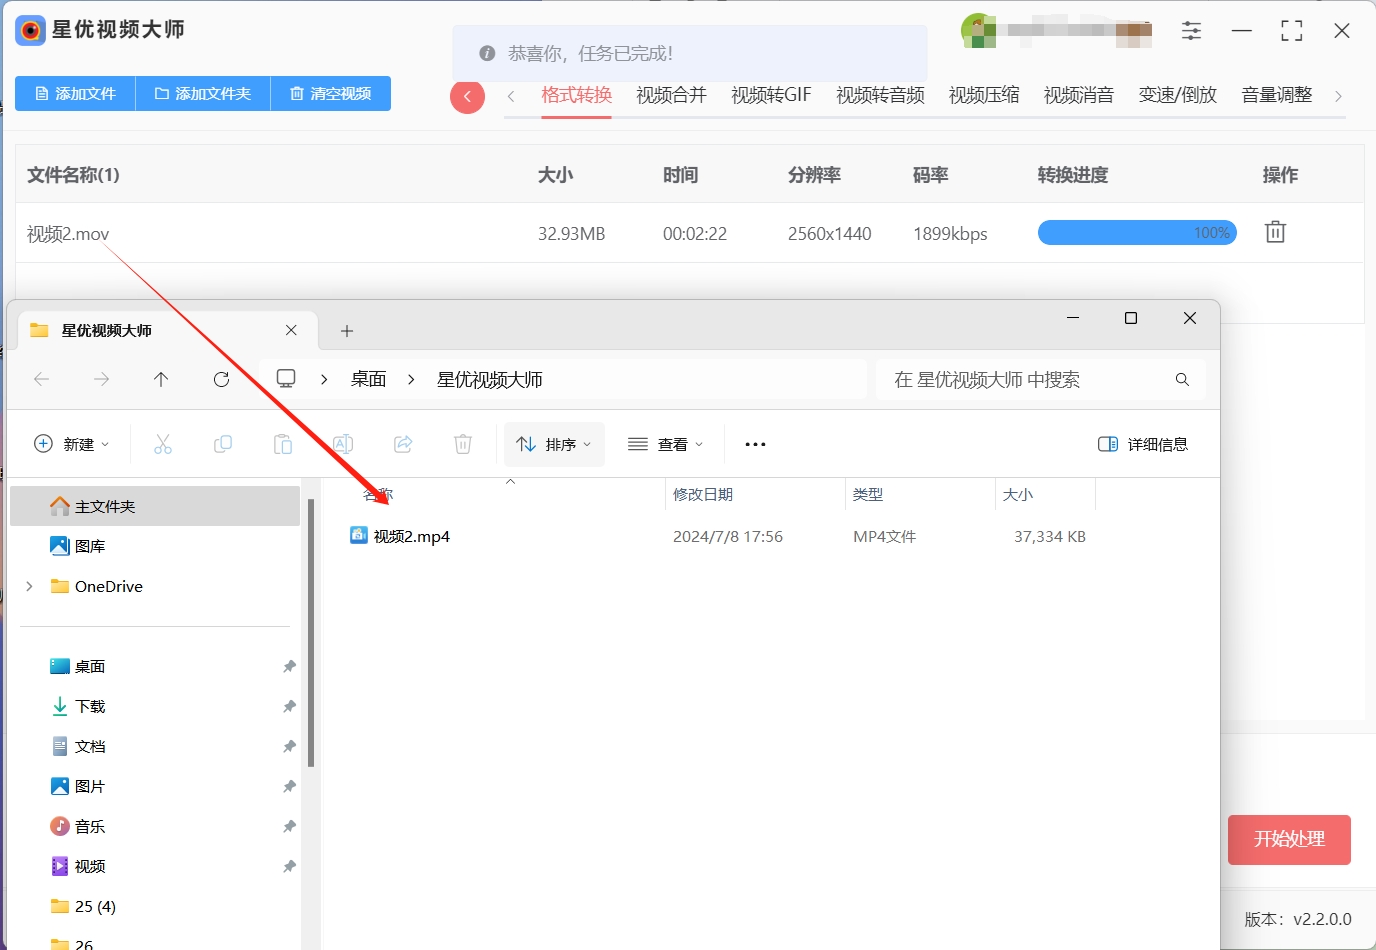Viewport: 1376px width, 950px height.
Task: Switch to the 视频转GIF tab
Action: click(771, 95)
